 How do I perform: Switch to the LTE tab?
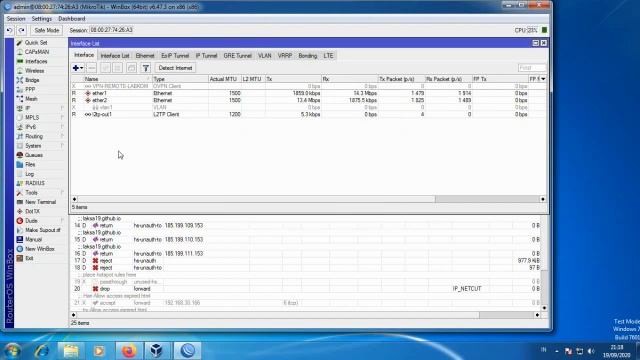point(328,56)
